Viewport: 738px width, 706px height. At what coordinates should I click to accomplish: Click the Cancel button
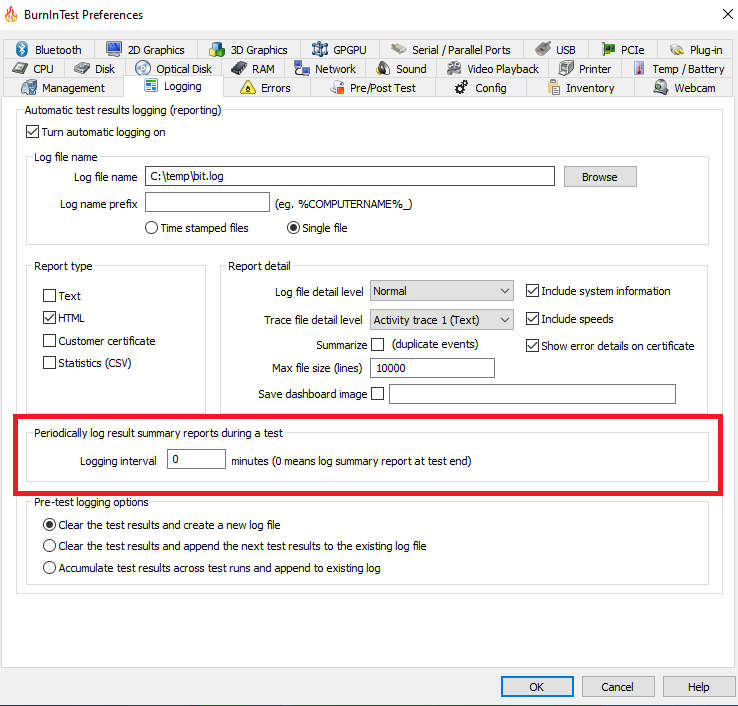pyautogui.click(x=618, y=687)
